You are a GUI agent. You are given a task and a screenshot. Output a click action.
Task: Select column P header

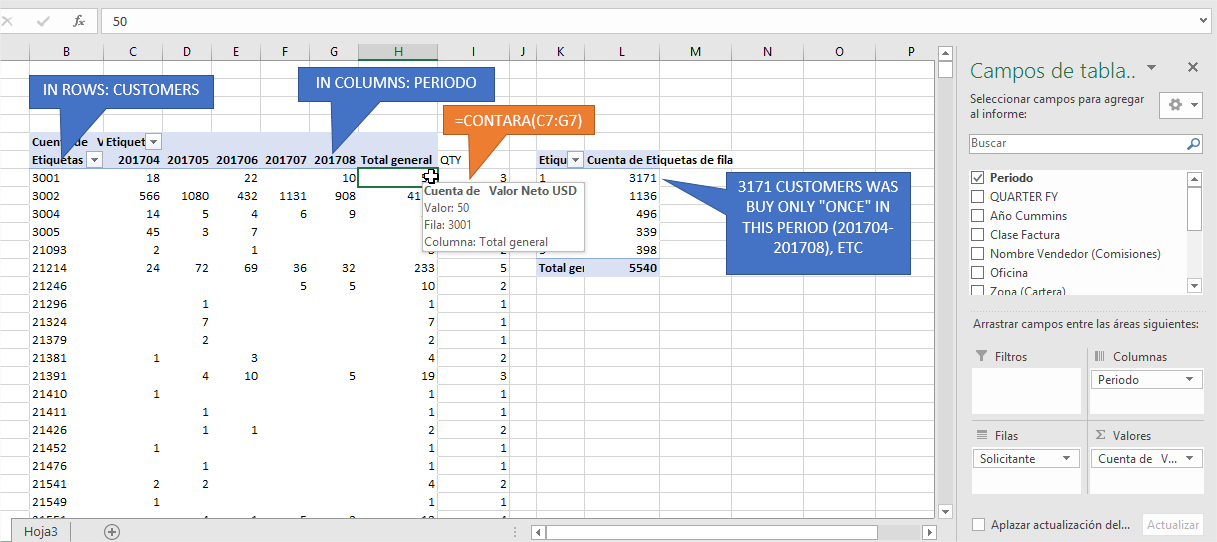(x=911, y=51)
